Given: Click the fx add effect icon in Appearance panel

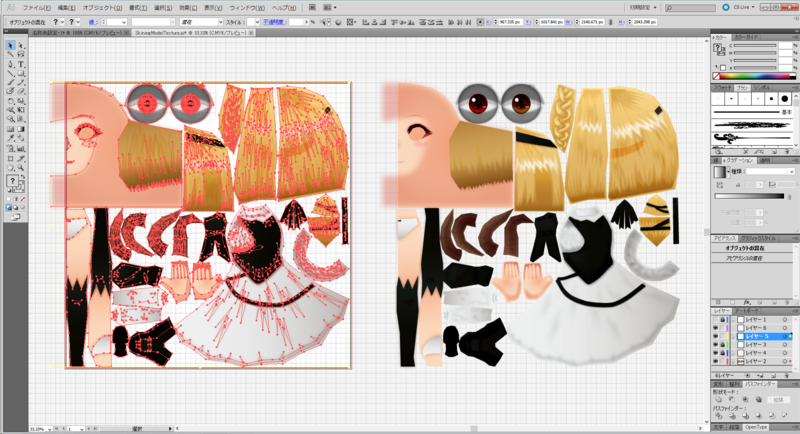Looking at the screenshot, I should click(747, 302).
